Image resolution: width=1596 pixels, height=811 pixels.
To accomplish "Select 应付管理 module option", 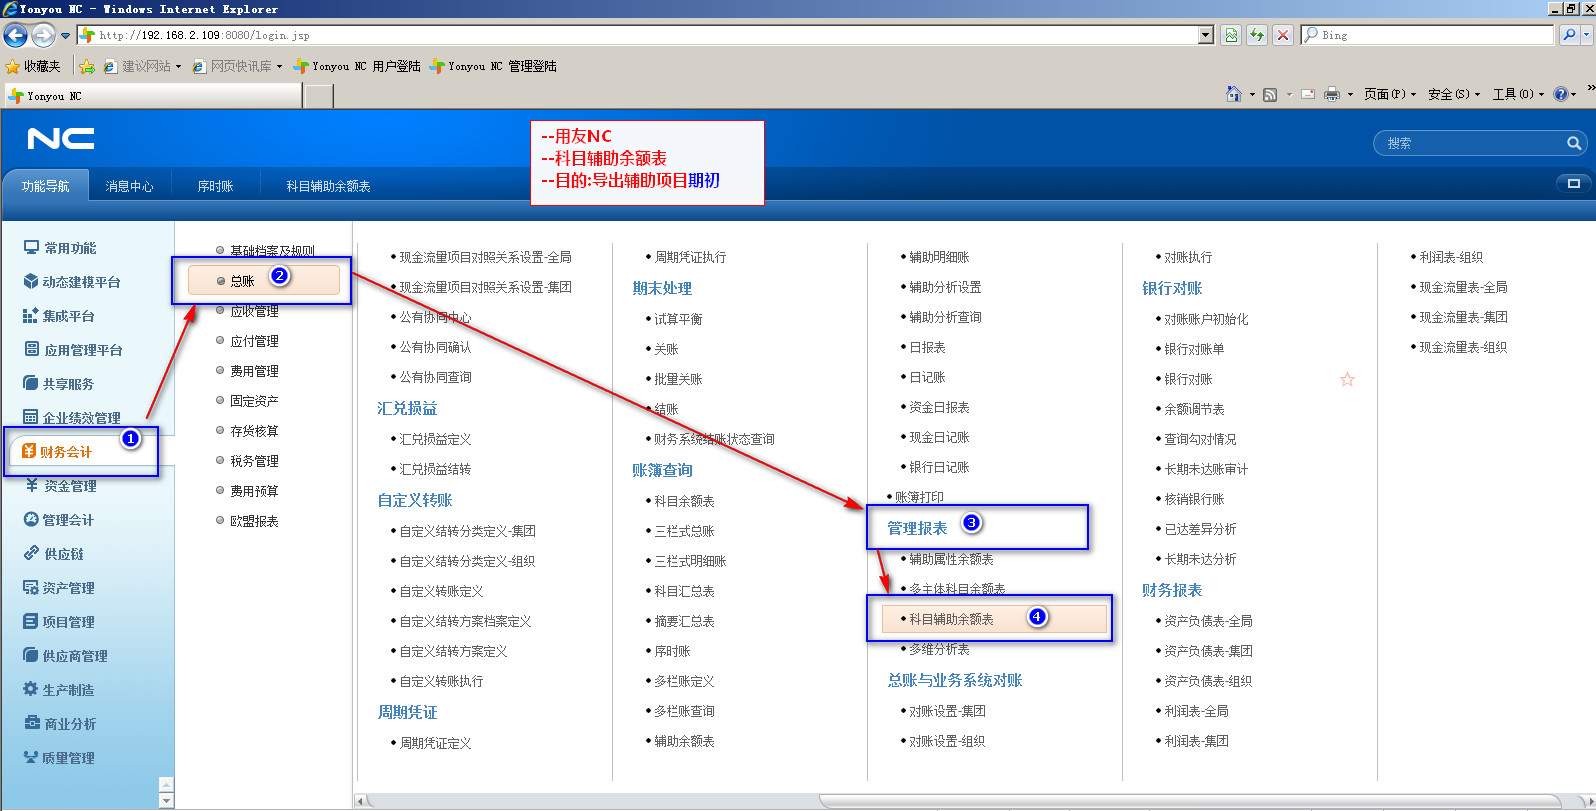I will [x=254, y=341].
